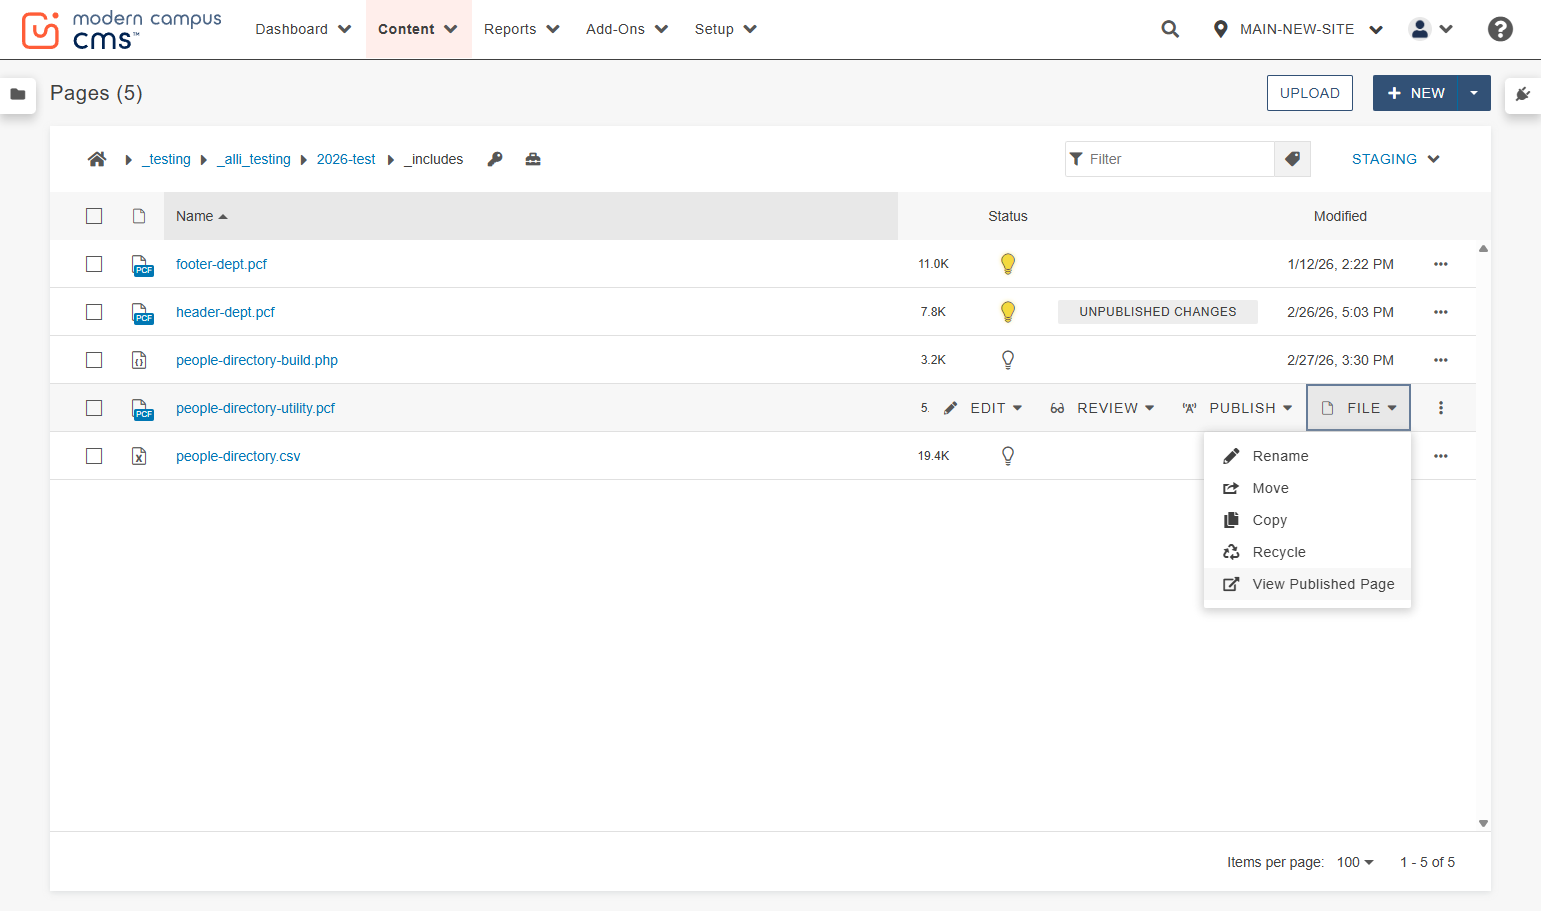
Task: Open the 2026-test breadcrumb link
Action: (346, 159)
